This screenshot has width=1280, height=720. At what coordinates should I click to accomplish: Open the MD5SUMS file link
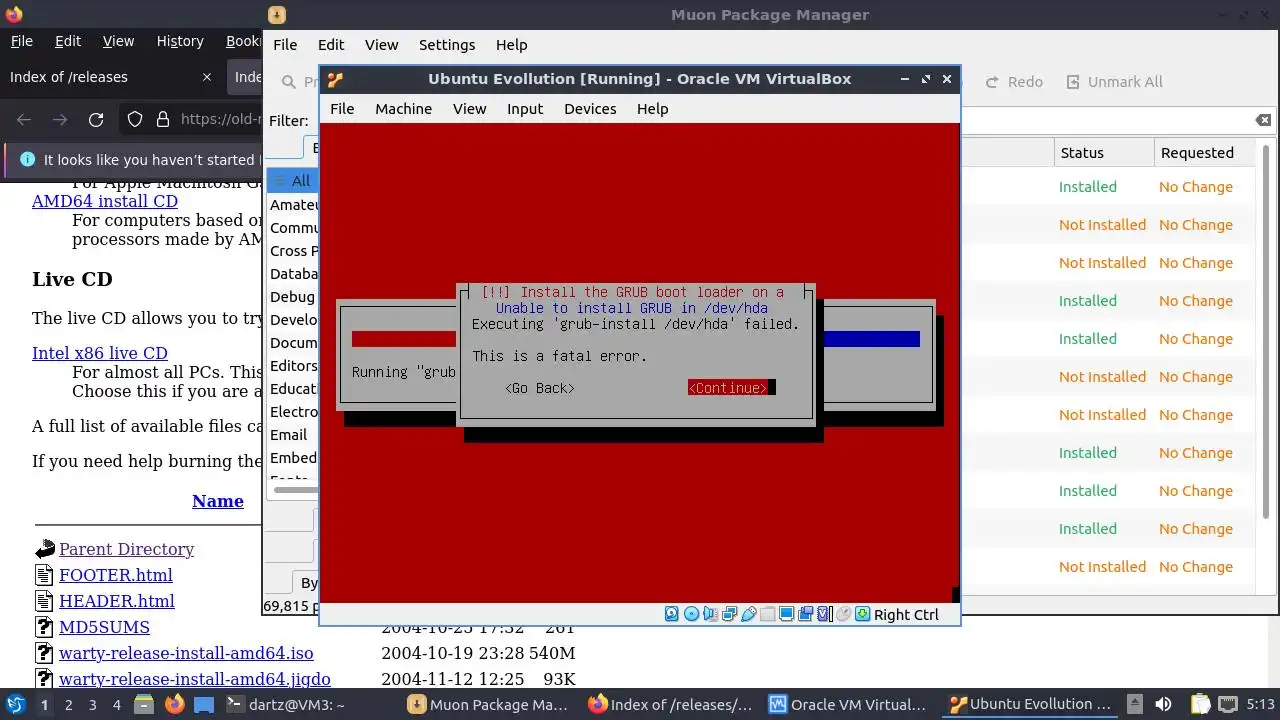(104, 627)
